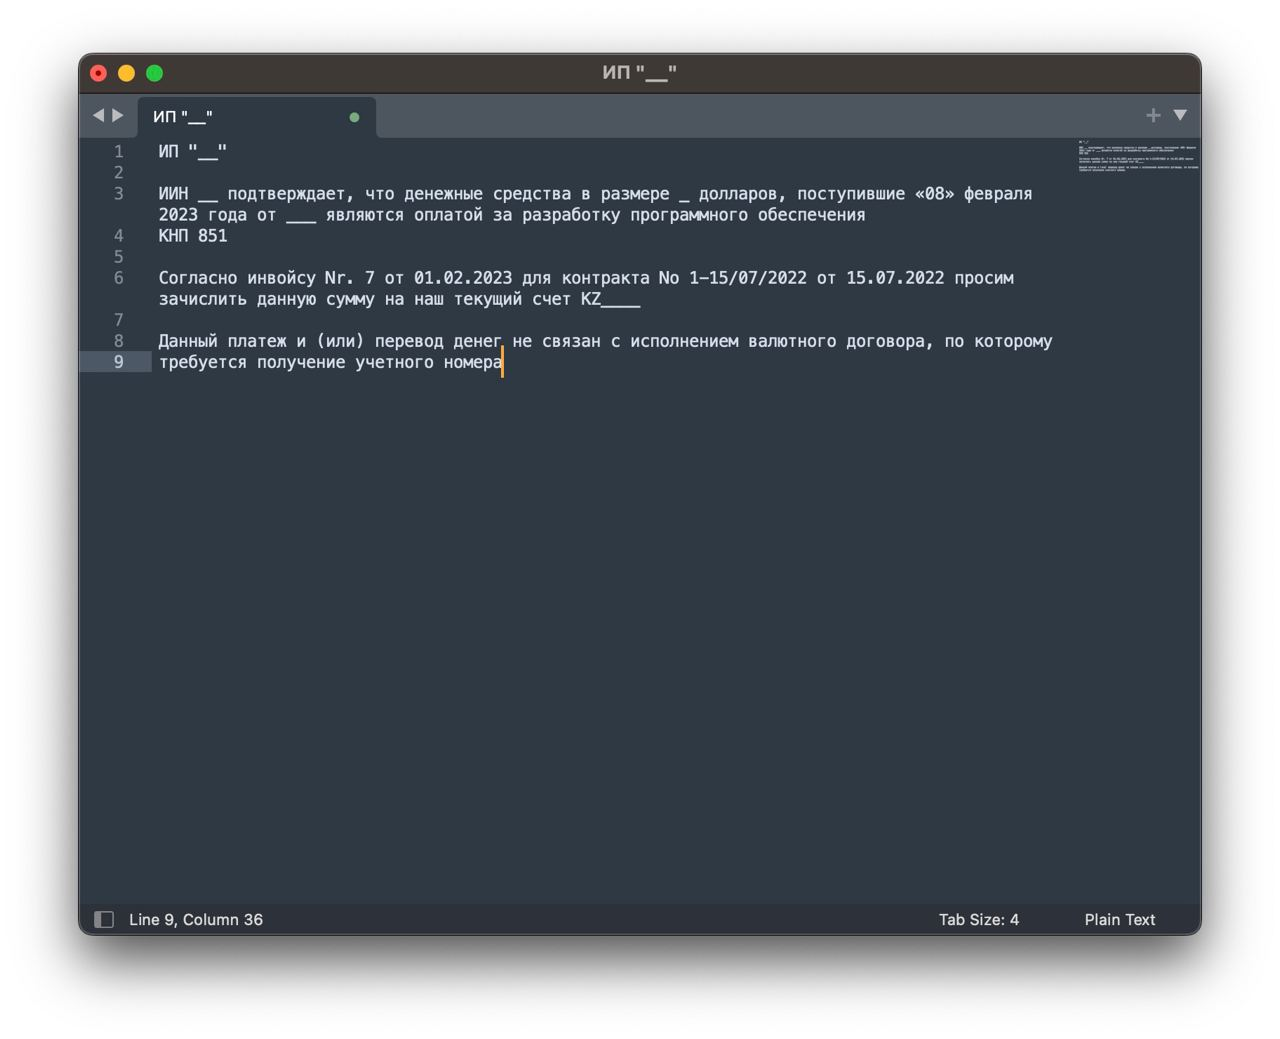Change syntax via Plain Text selector
Viewport: 1280px width, 1039px height.
click(1119, 919)
